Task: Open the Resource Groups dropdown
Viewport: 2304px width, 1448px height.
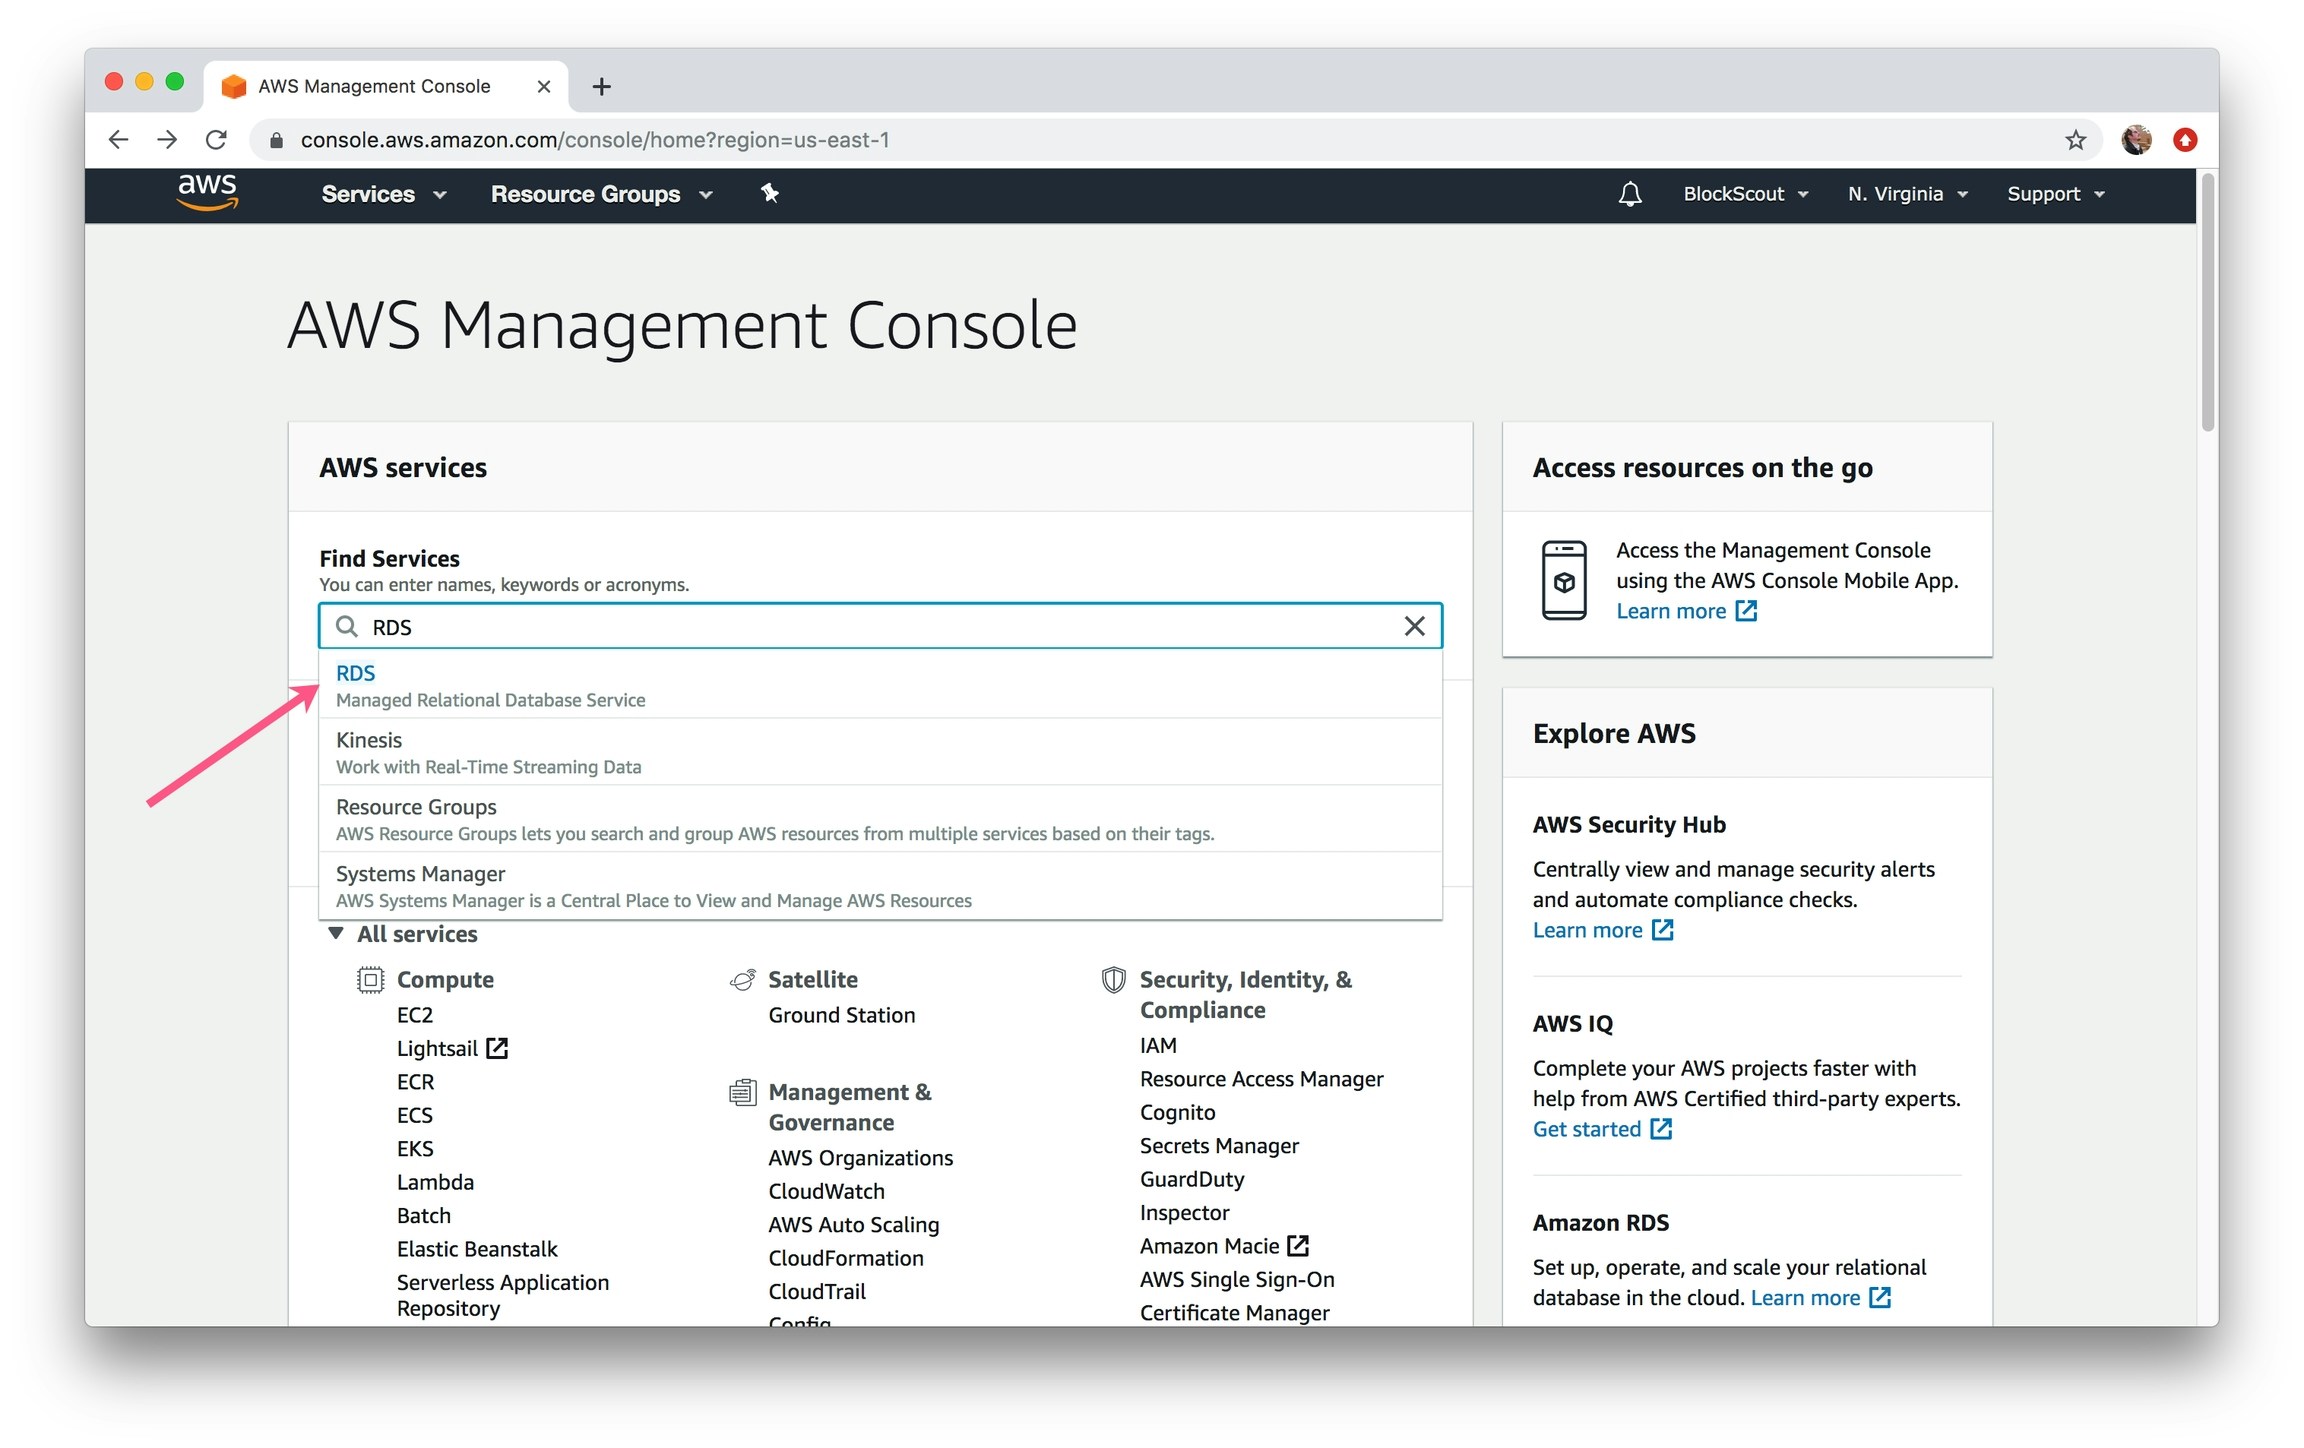Action: coord(601,194)
